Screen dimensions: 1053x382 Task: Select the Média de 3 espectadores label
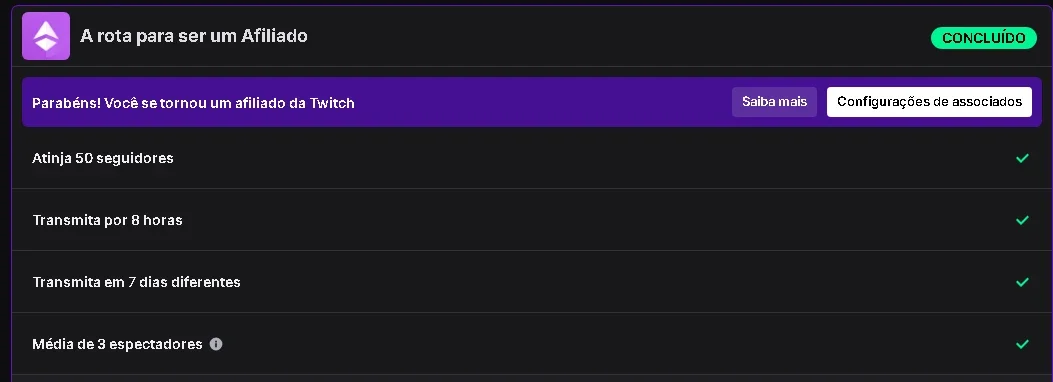pyautogui.click(x=118, y=344)
